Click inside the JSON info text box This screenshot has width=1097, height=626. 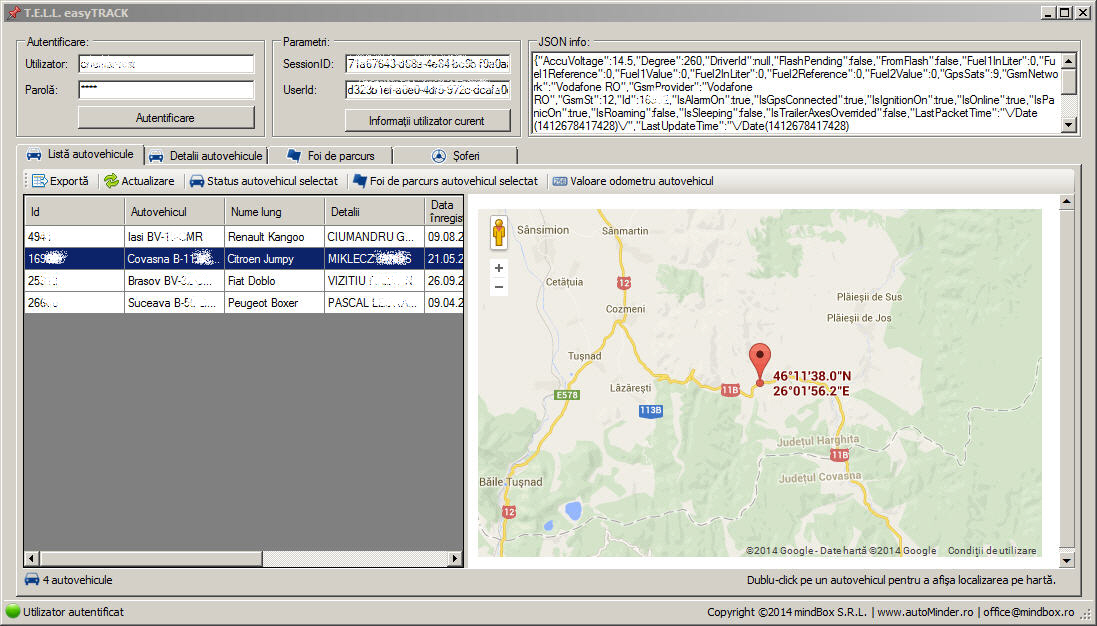coord(795,93)
